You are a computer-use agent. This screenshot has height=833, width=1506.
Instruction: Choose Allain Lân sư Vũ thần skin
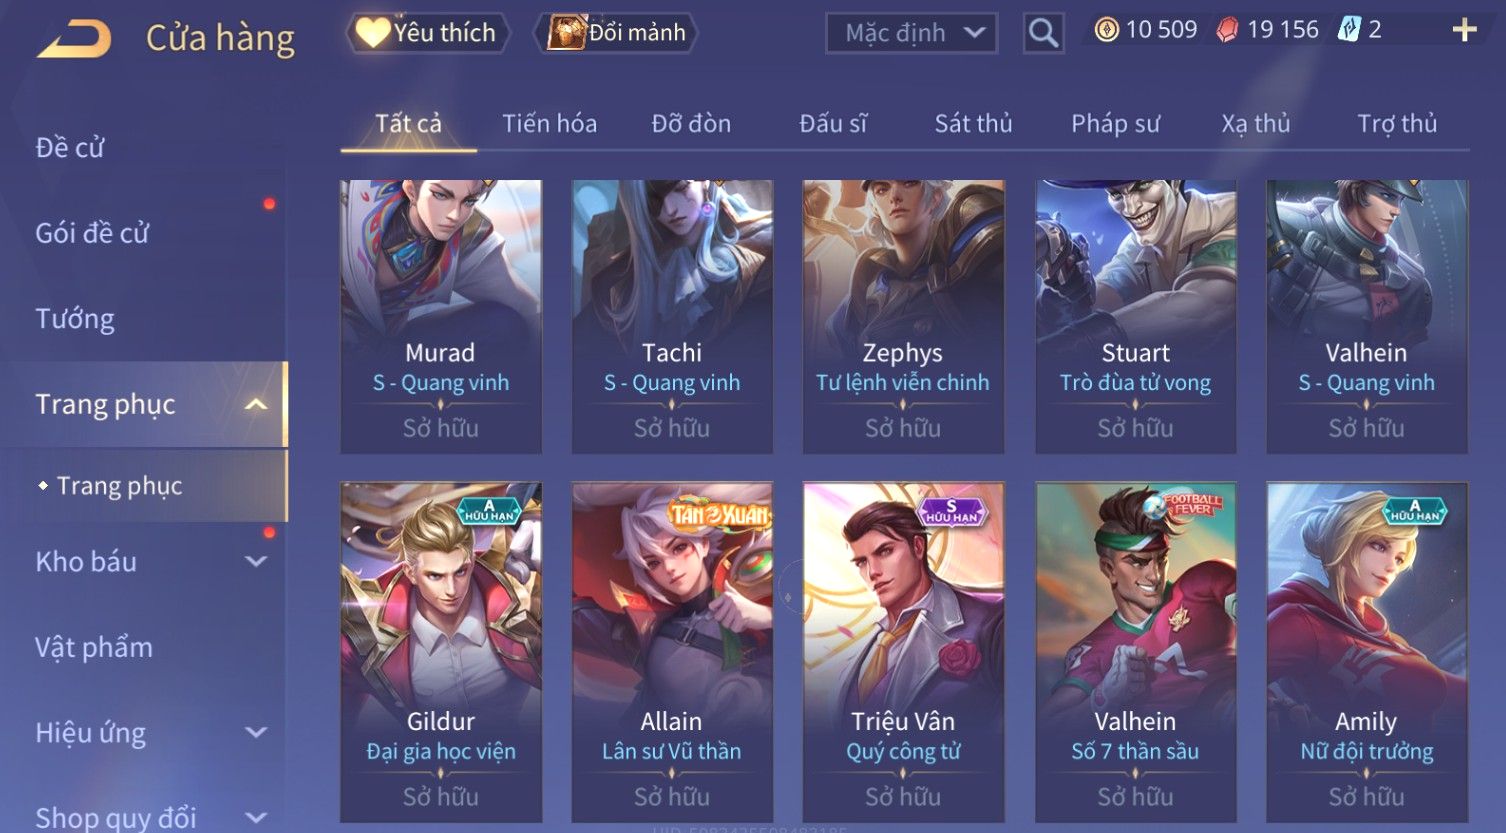tap(671, 652)
